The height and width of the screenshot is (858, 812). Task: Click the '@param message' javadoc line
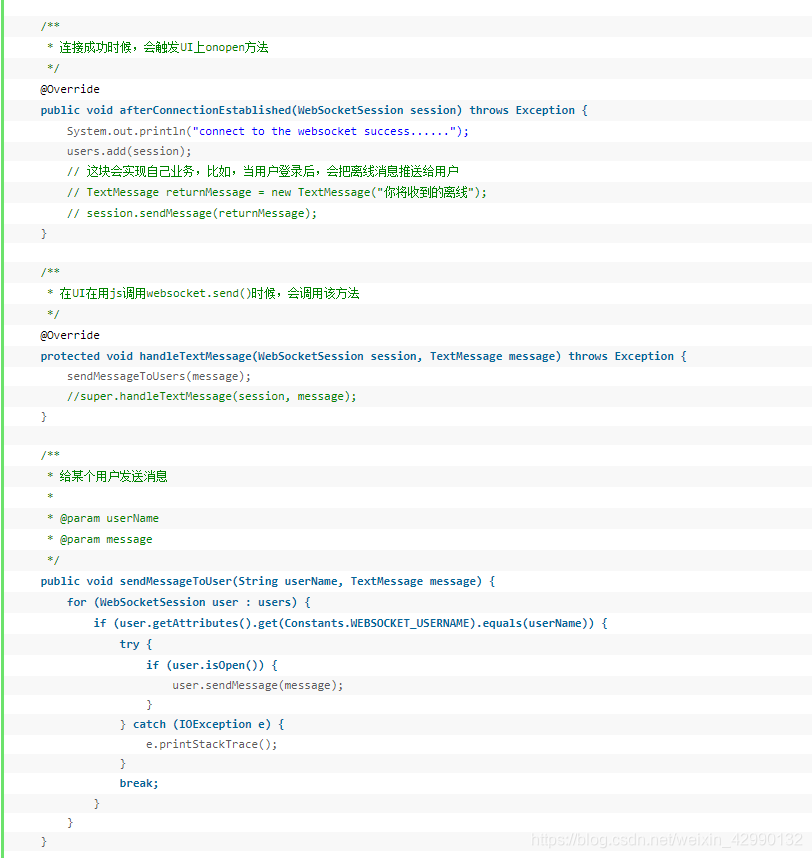(x=100, y=540)
